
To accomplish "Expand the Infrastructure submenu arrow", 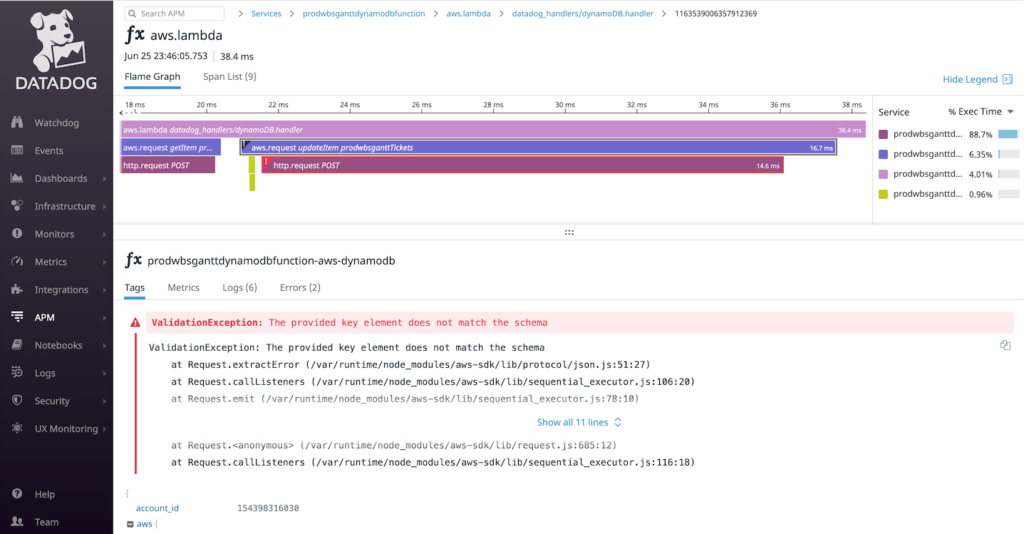I will pyautogui.click(x=104, y=206).
